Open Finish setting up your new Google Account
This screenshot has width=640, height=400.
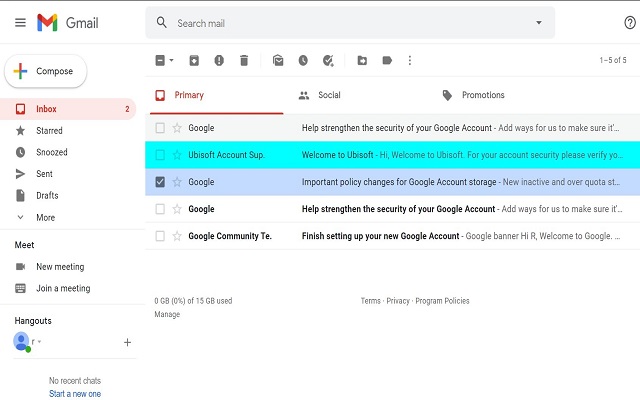click(392, 236)
